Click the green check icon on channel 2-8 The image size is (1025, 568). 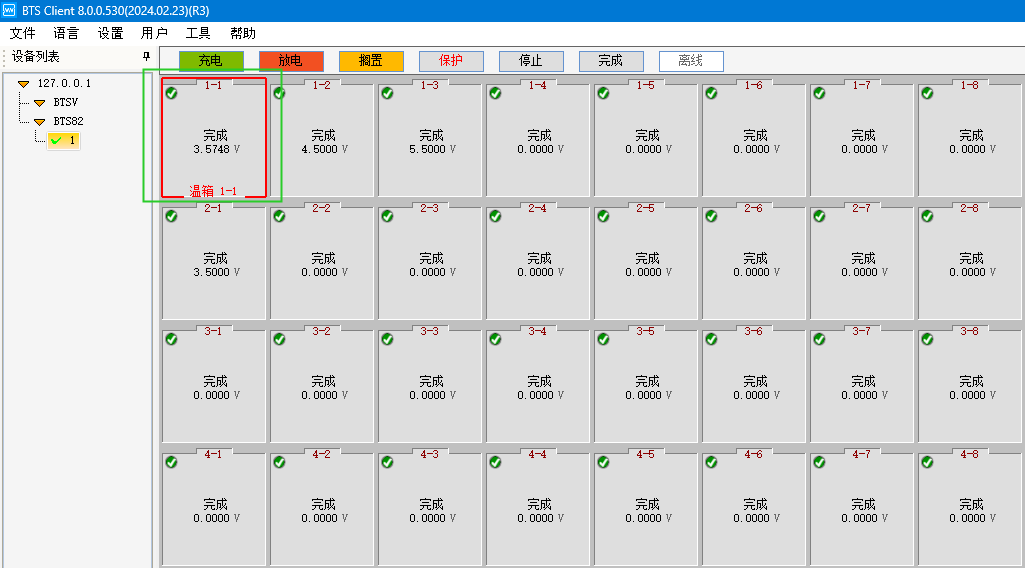927,216
